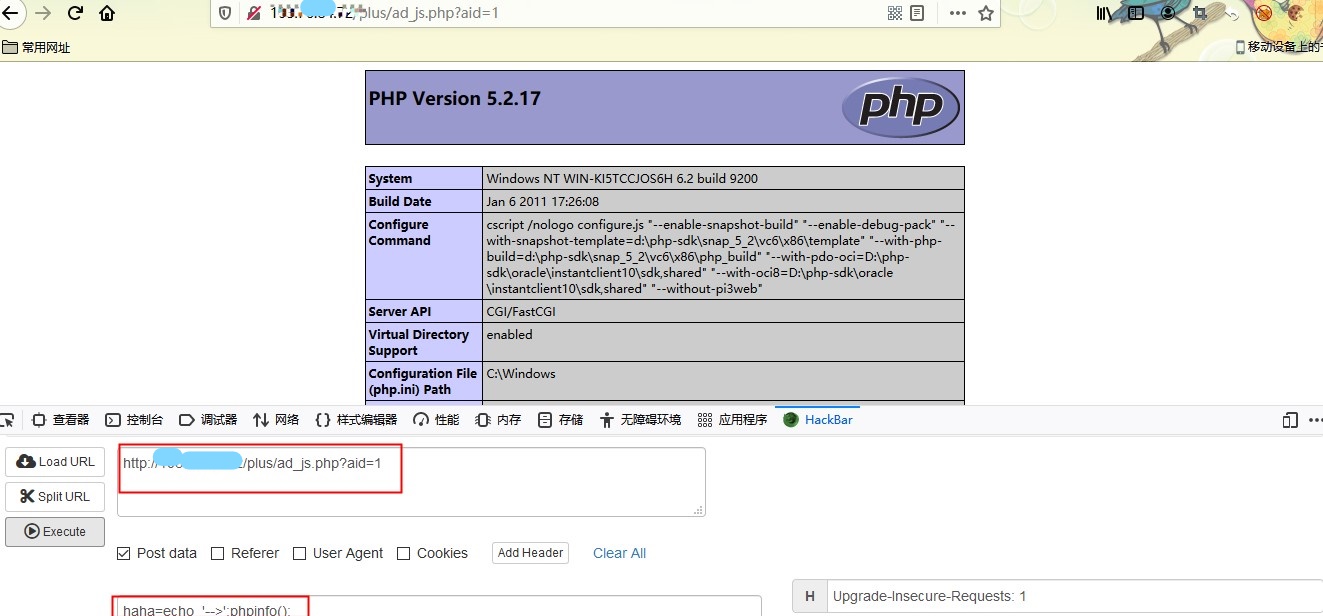This screenshot has height=616, width=1323.
Task: Open the Firefox account icon
Action: pos(1167,13)
